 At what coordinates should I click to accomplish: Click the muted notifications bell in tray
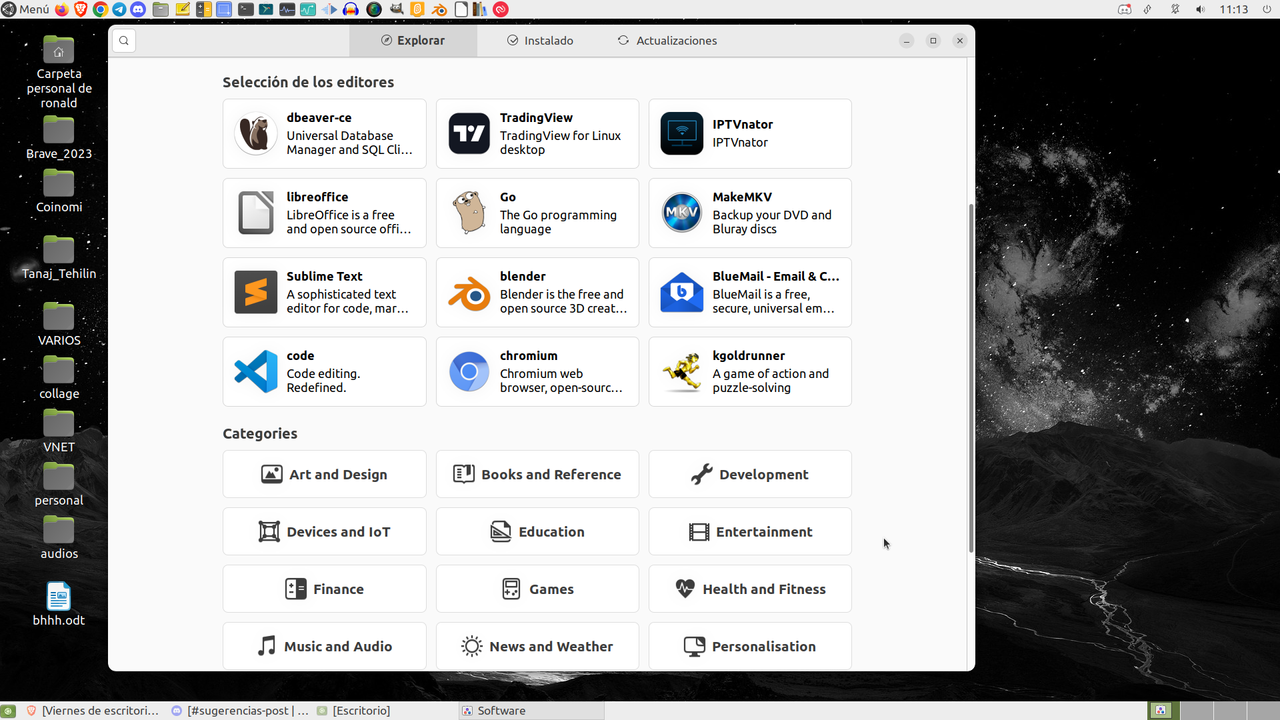point(1175,9)
